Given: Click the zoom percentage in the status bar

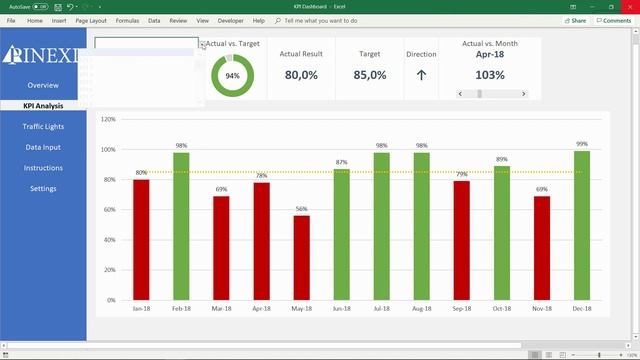Looking at the screenshot, I should point(632,355).
